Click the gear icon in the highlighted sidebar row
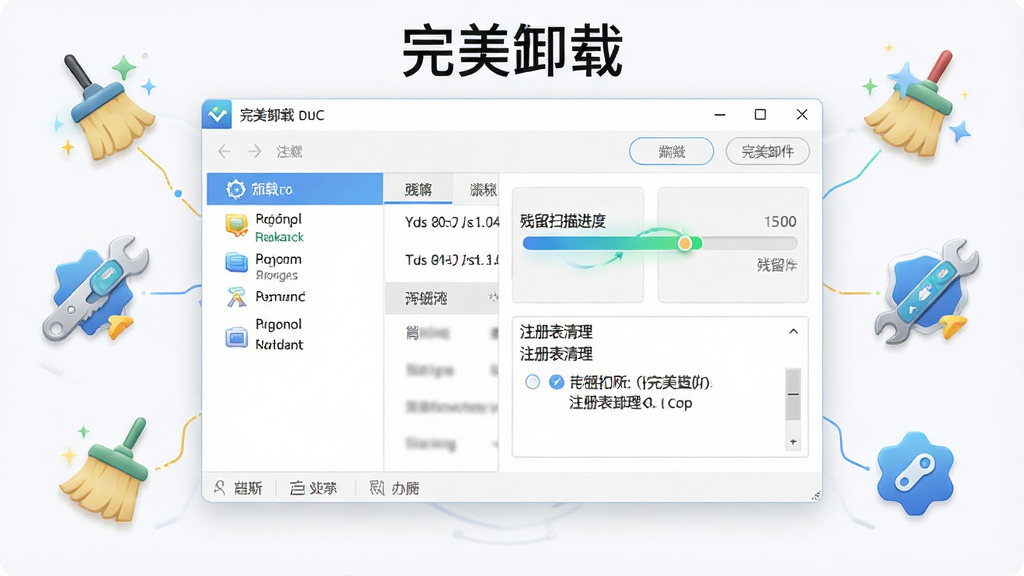The image size is (1024, 576). click(235, 189)
